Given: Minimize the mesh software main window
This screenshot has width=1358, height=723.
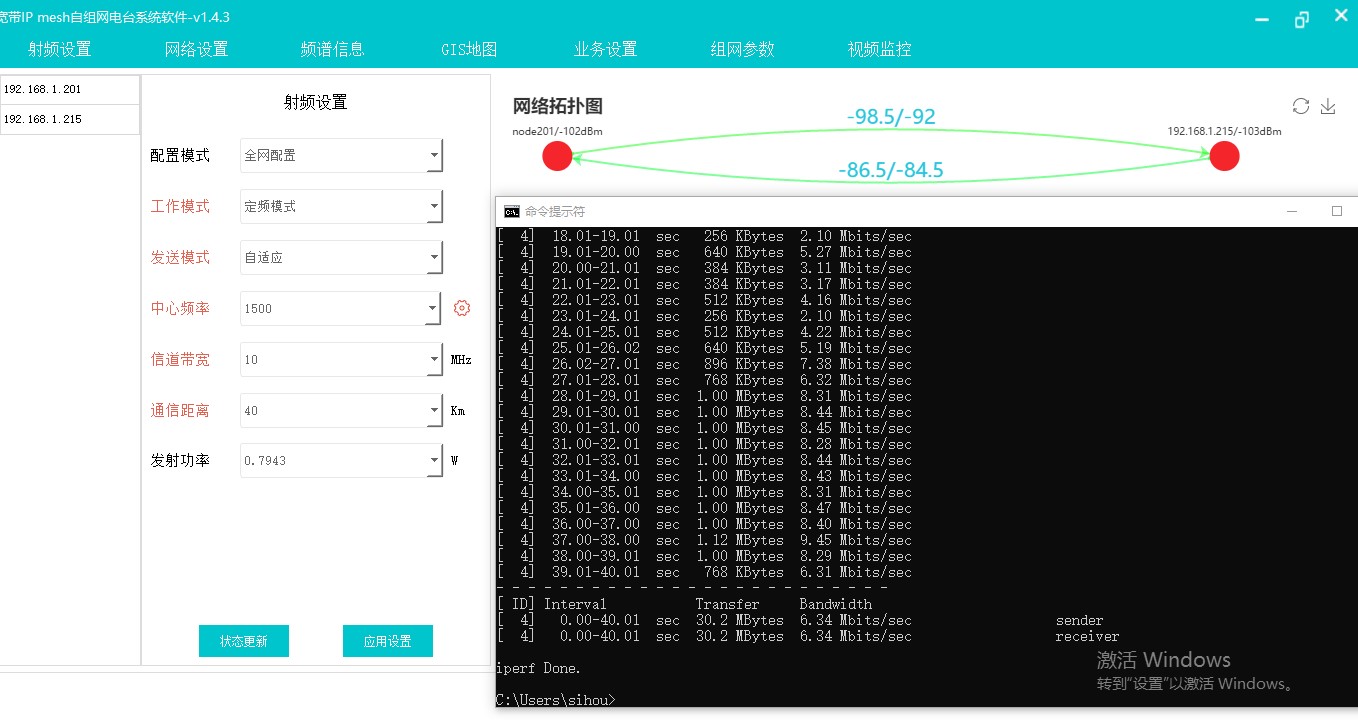Looking at the screenshot, I should tap(1261, 19).
